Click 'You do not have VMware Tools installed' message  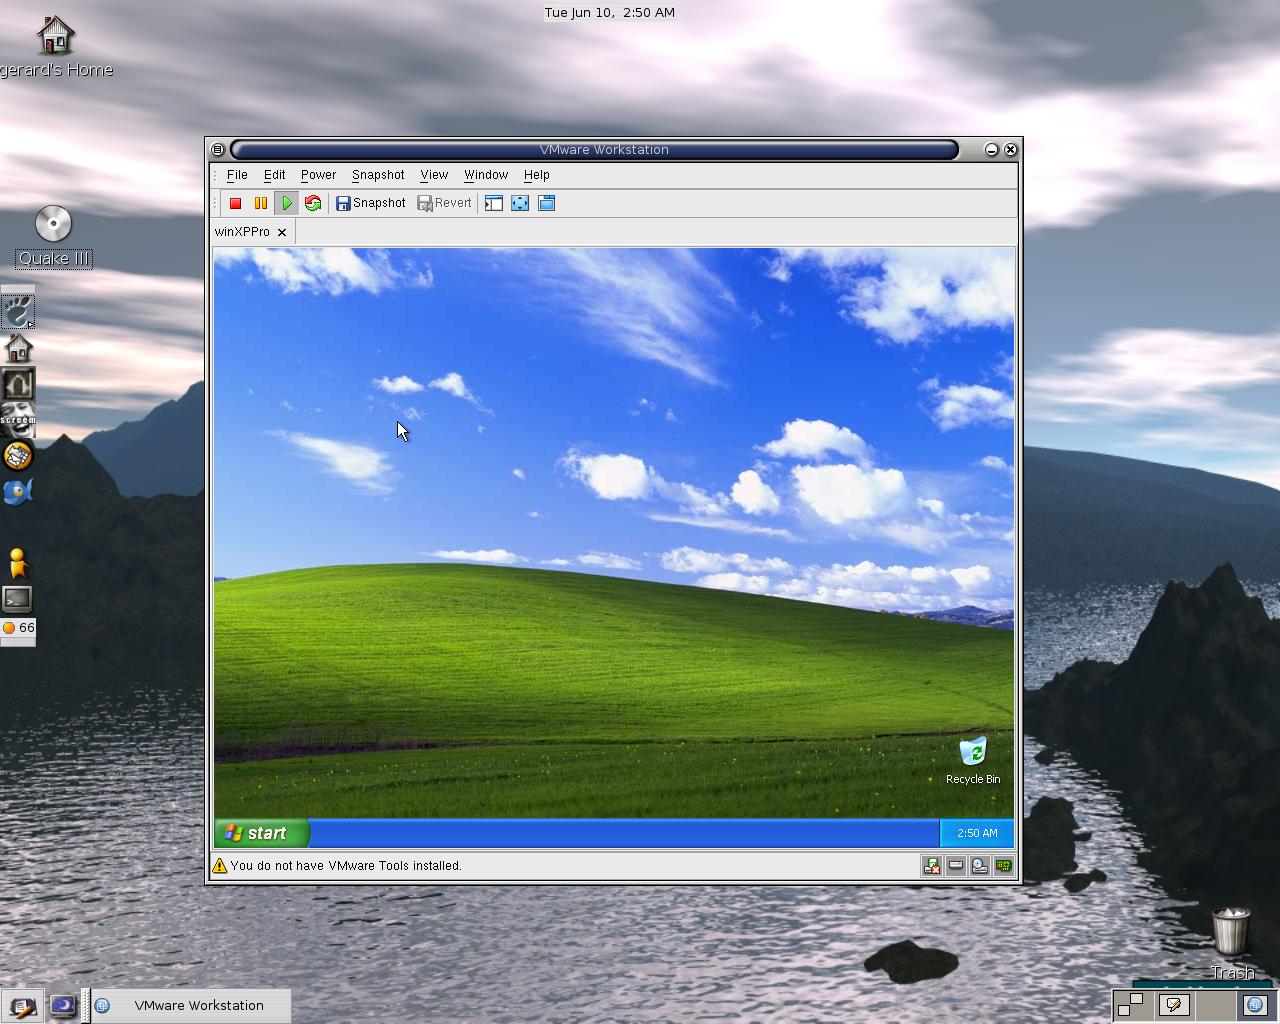[346, 866]
